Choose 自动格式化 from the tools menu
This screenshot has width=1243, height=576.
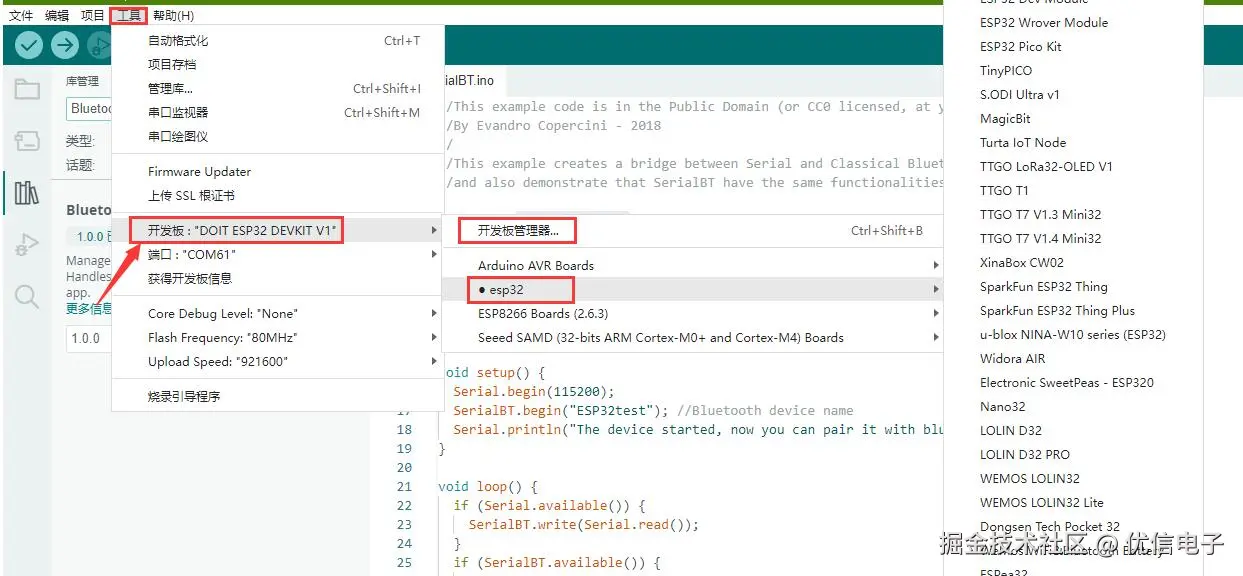(277, 41)
